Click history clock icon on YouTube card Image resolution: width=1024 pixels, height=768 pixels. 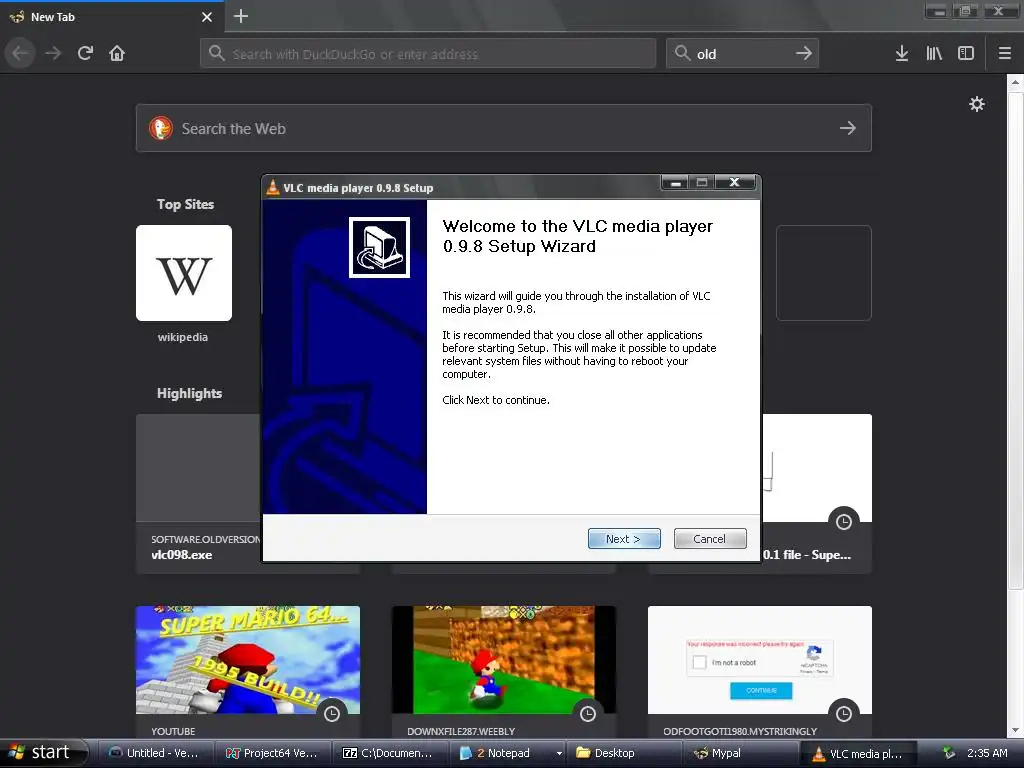coord(332,714)
